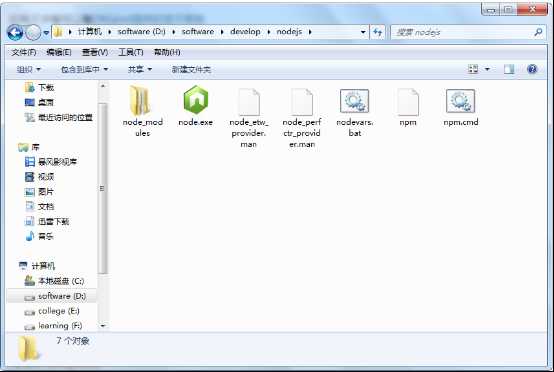Click the navigation pane scrollbar thumb
The image size is (554, 372).
[x=103, y=188]
